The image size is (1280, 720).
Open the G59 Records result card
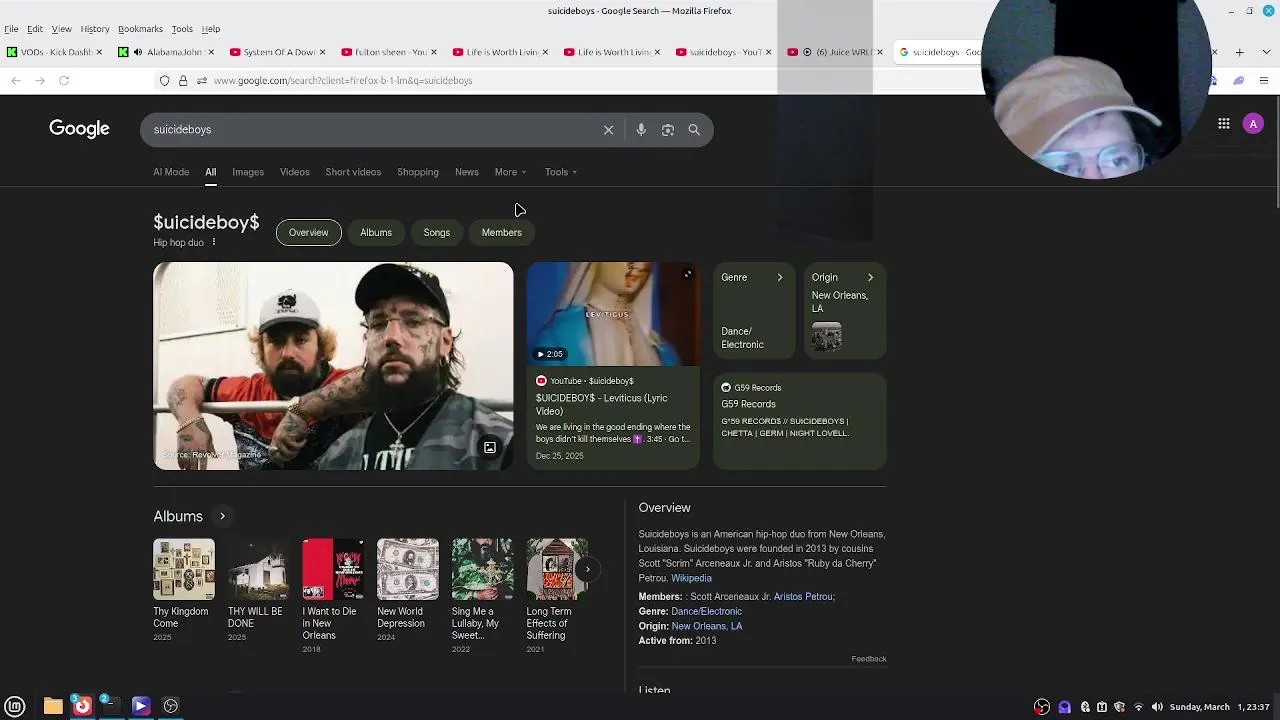click(800, 421)
